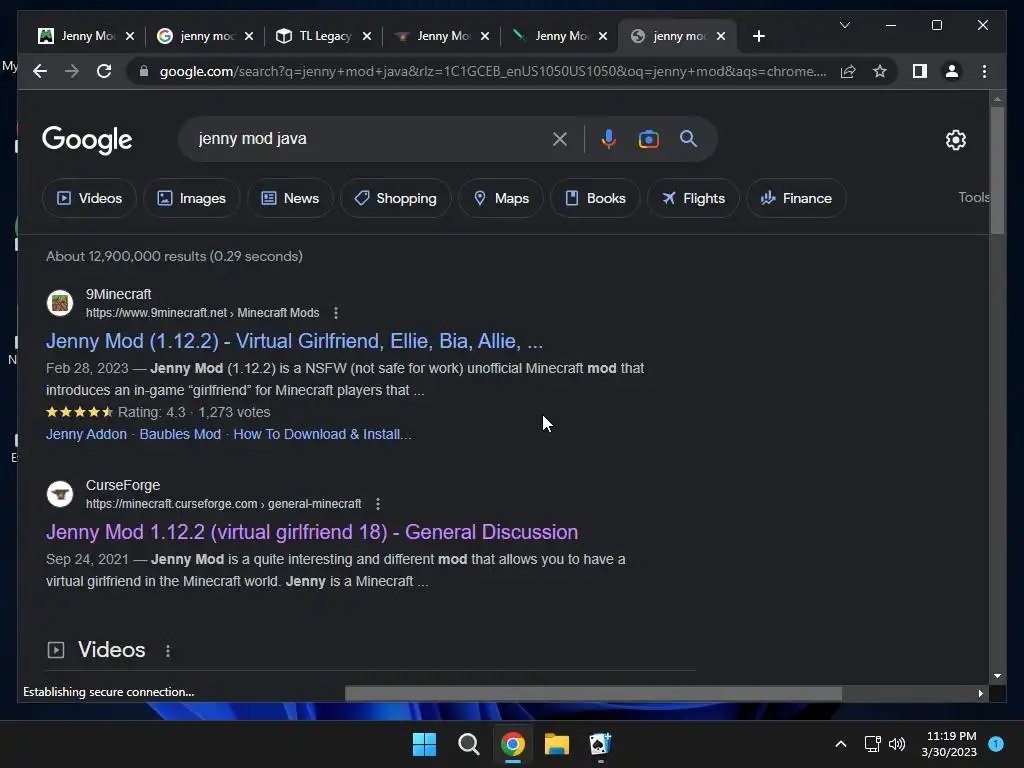This screenshot has height=768, width=1024.
Task: Clear the search box text
Action: click(560, 139)
